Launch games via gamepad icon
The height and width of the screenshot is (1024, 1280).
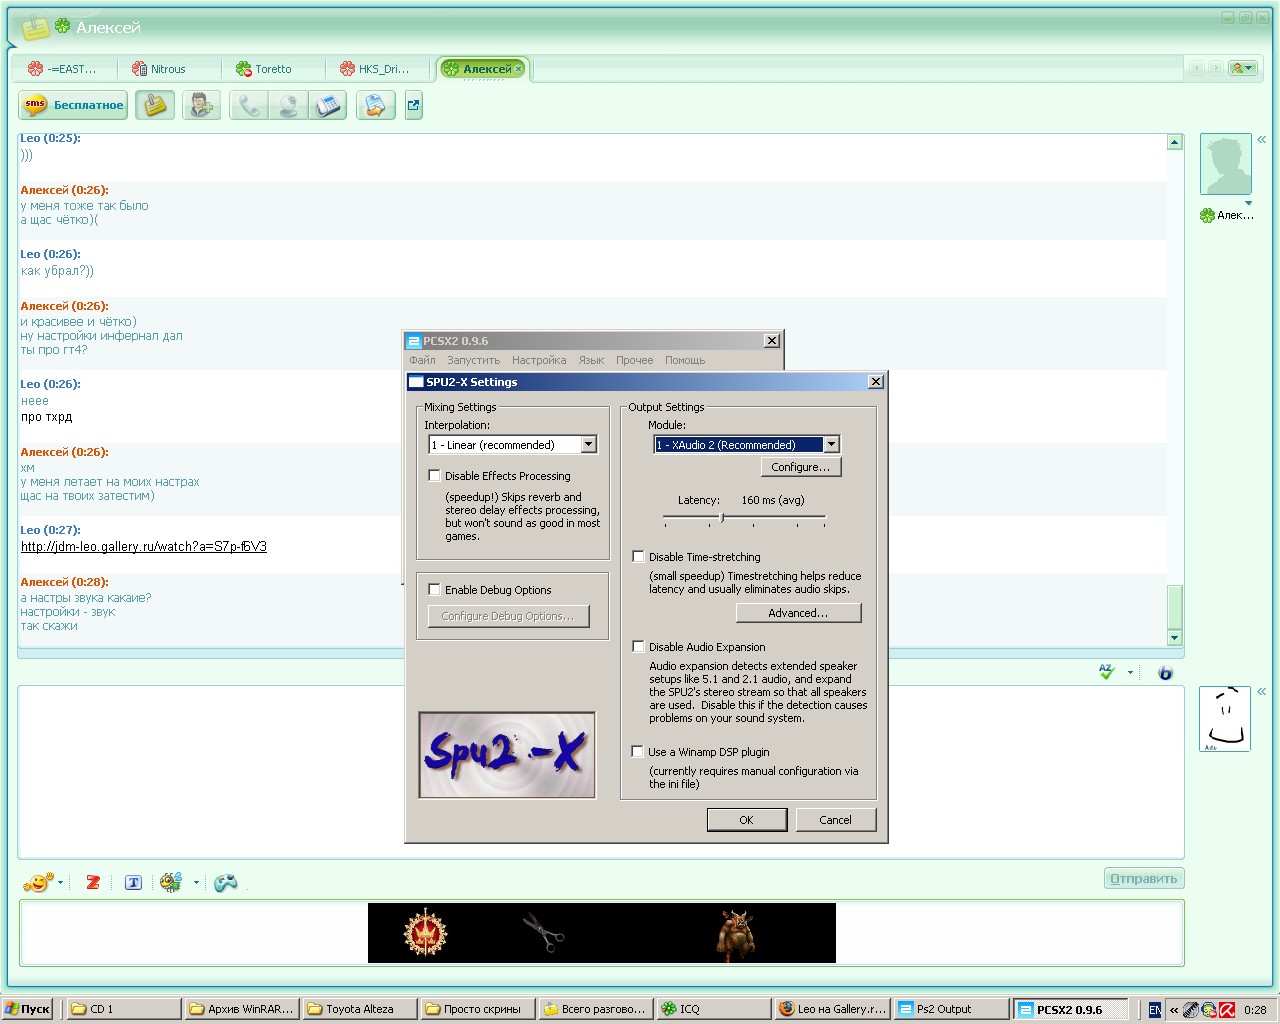pyautogui.click(x=226, y=882)
